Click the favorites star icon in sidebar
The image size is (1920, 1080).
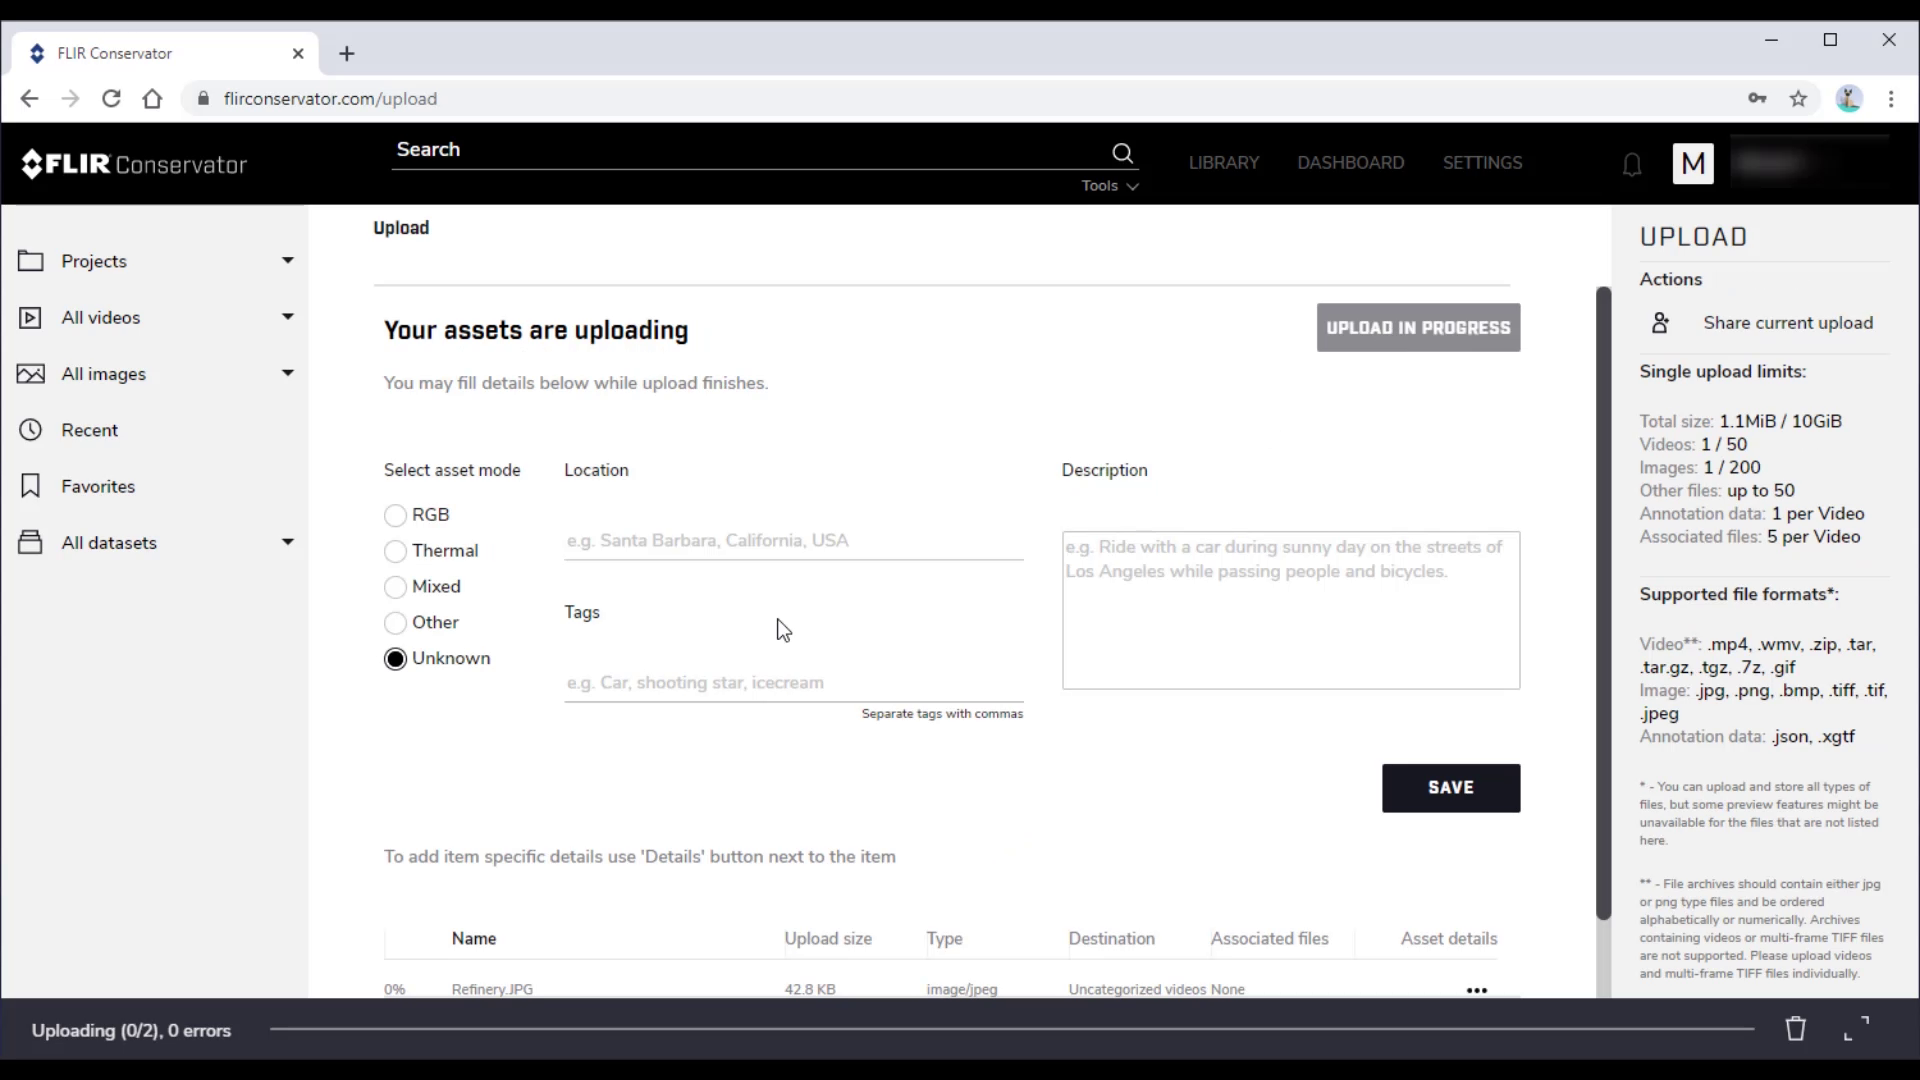tap(29, 487)
